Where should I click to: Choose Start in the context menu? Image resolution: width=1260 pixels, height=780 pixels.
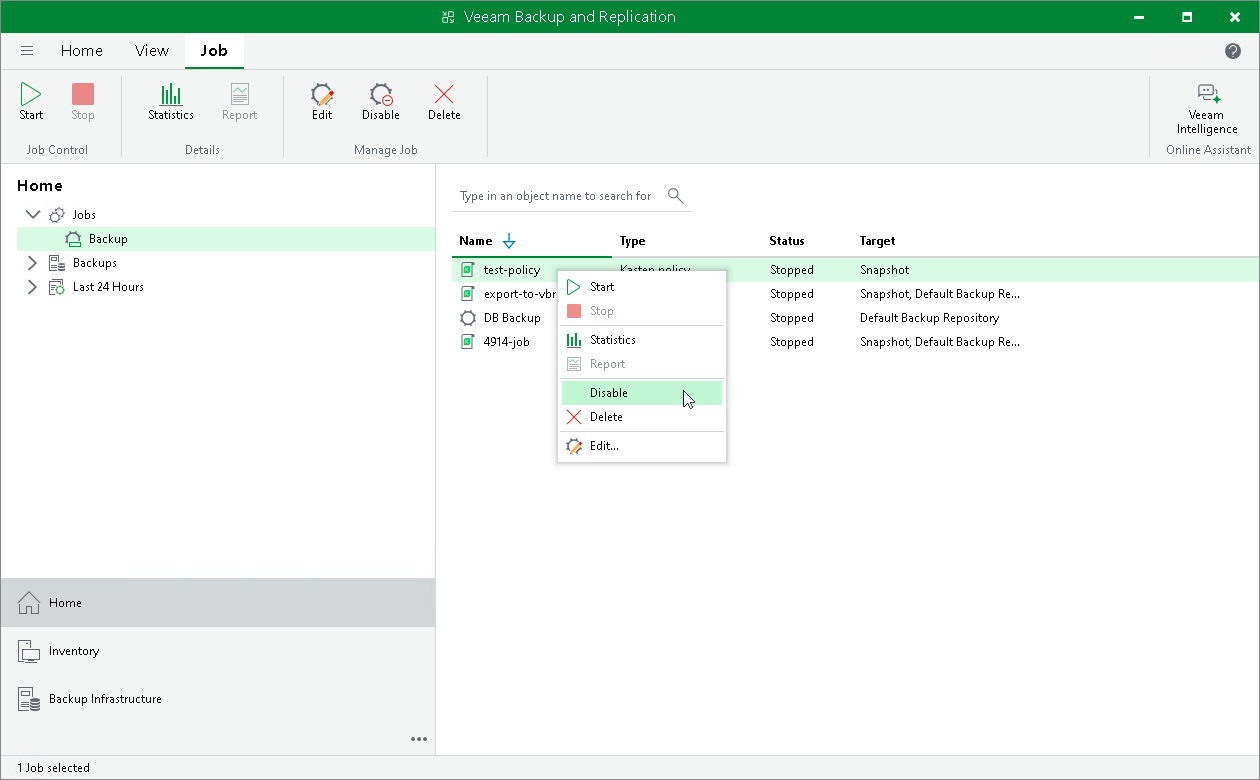(x=642, y=287)
